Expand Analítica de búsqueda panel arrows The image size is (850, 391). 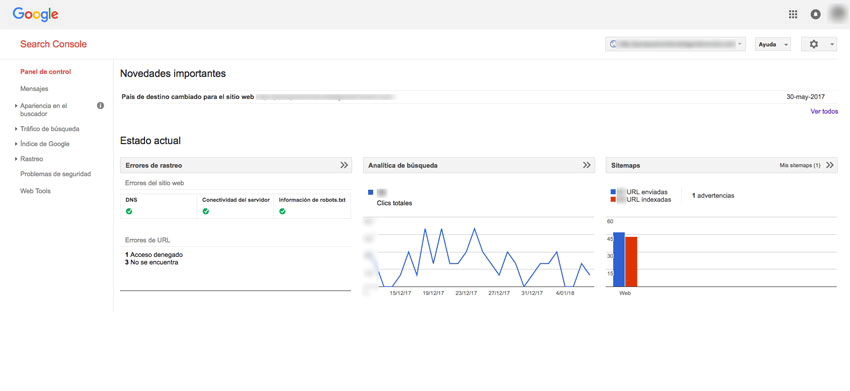tap(586, 165)
